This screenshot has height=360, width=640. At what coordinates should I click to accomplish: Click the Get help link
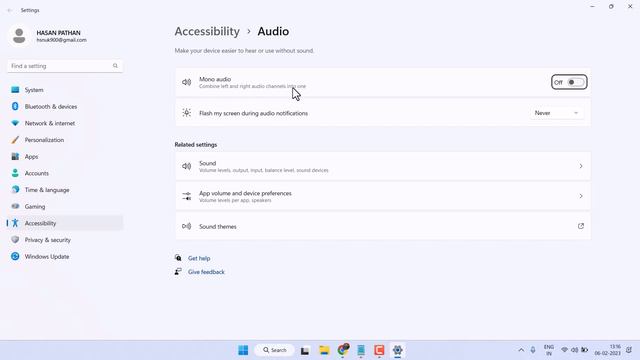tap(199, 258)
